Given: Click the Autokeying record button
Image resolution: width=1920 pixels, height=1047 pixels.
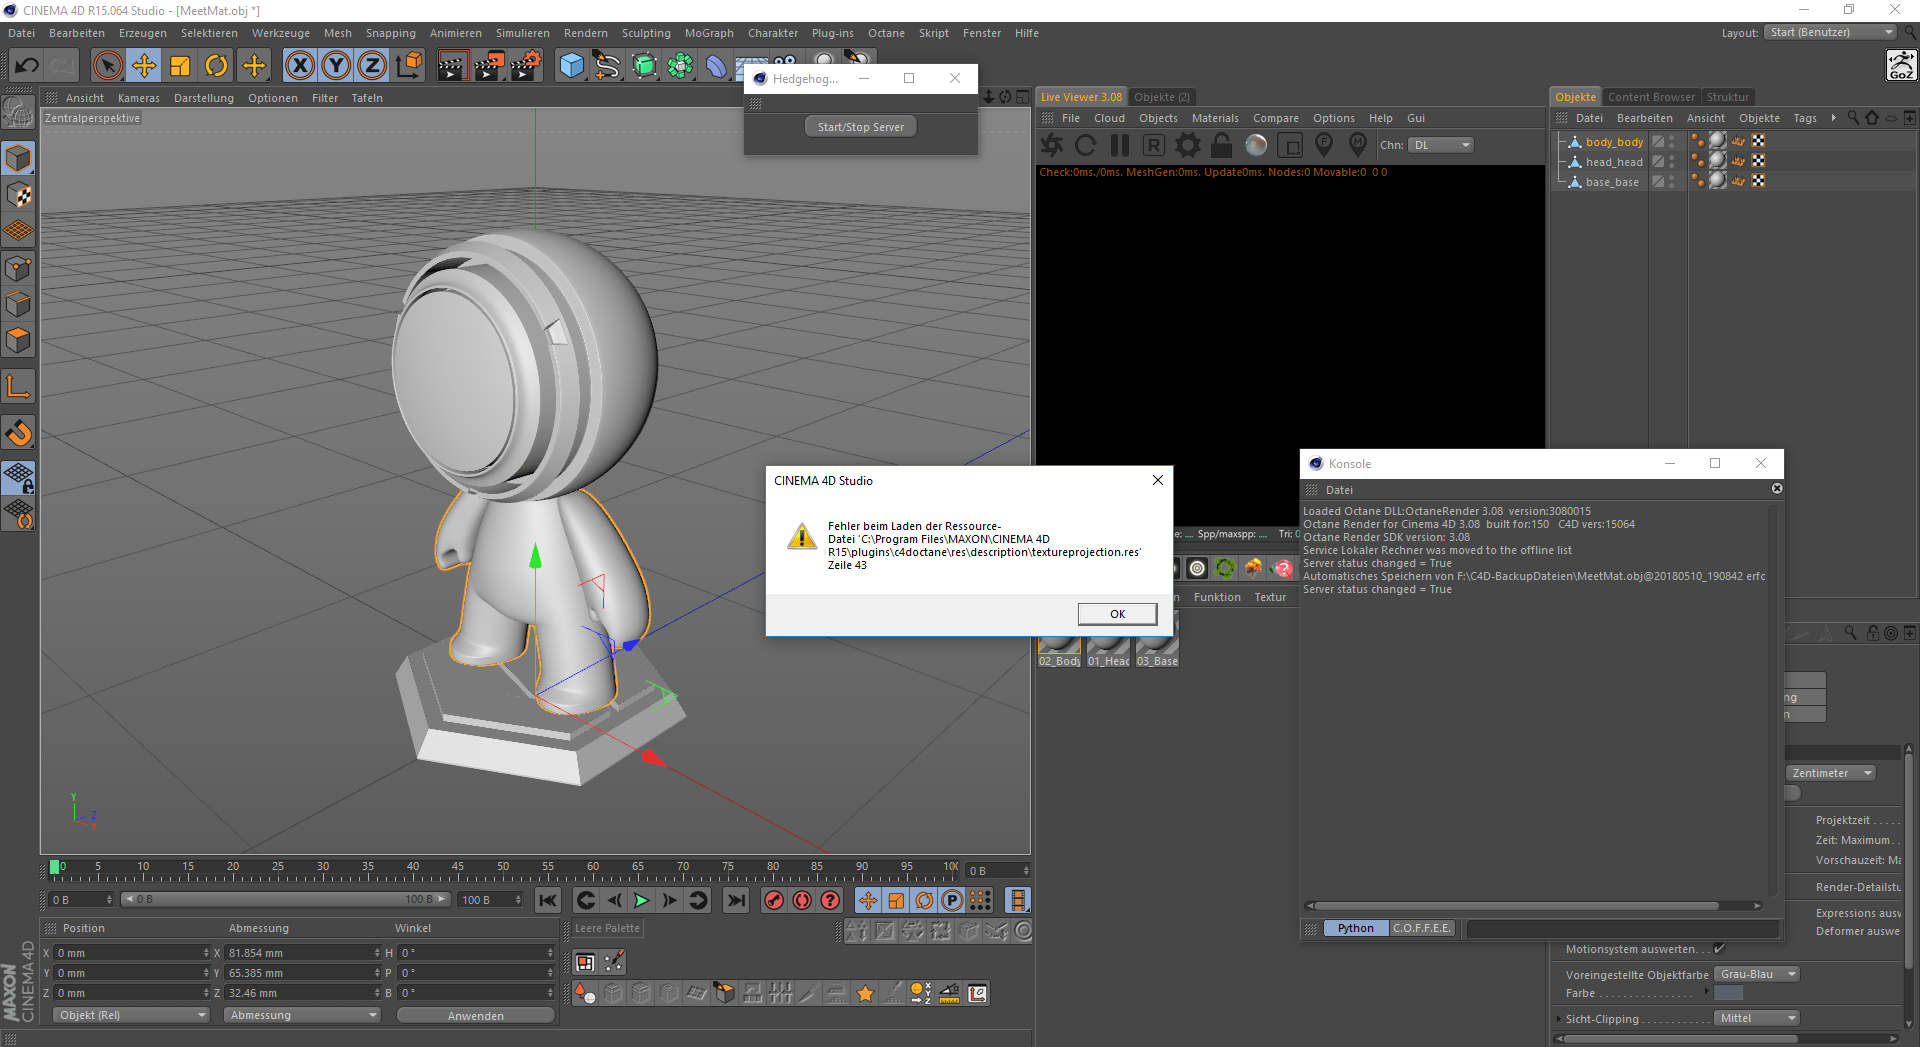Looking at the screenshot, I should point(802,900).
